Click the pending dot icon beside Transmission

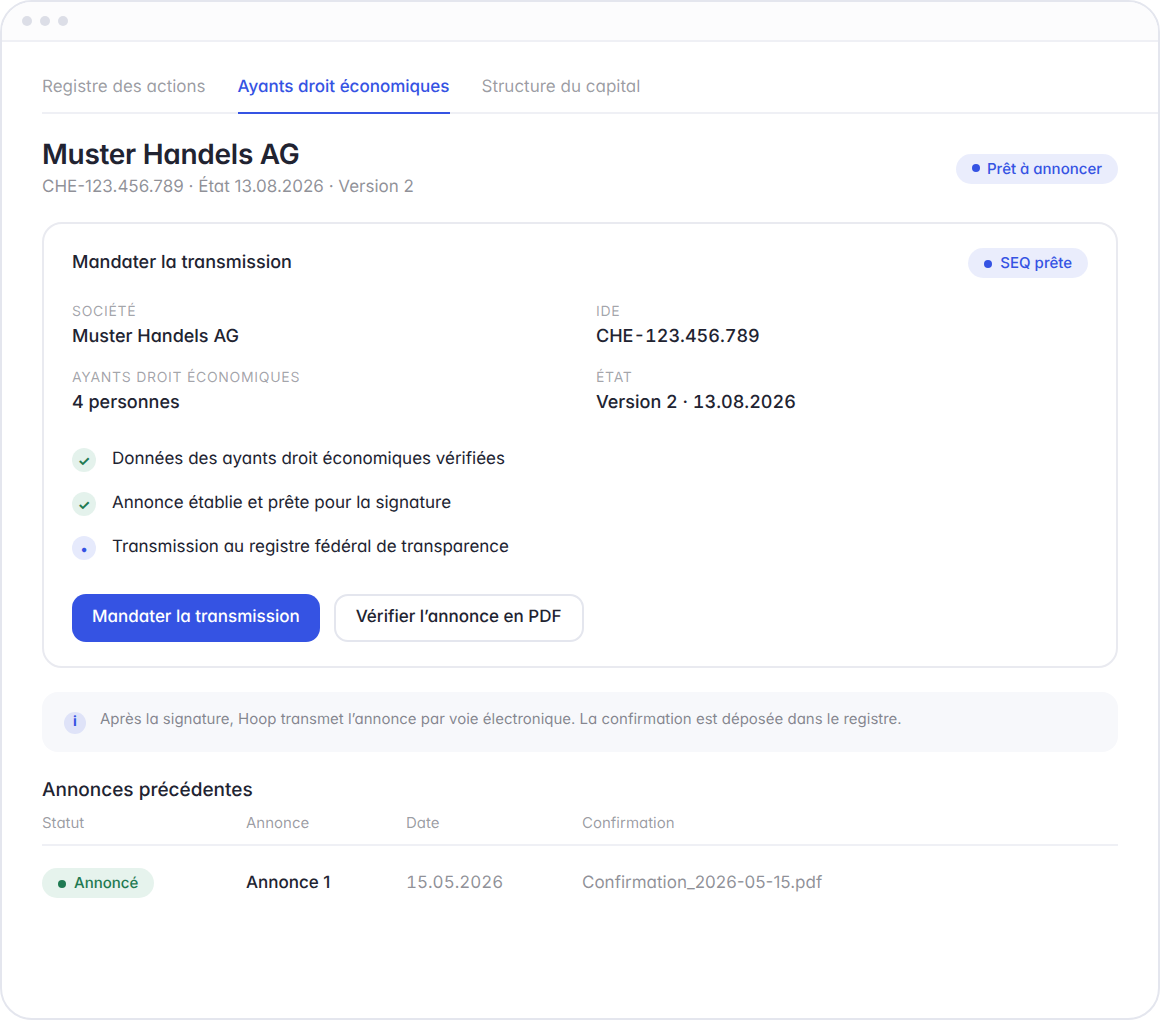pyautogui.click(x=84, y=549)
